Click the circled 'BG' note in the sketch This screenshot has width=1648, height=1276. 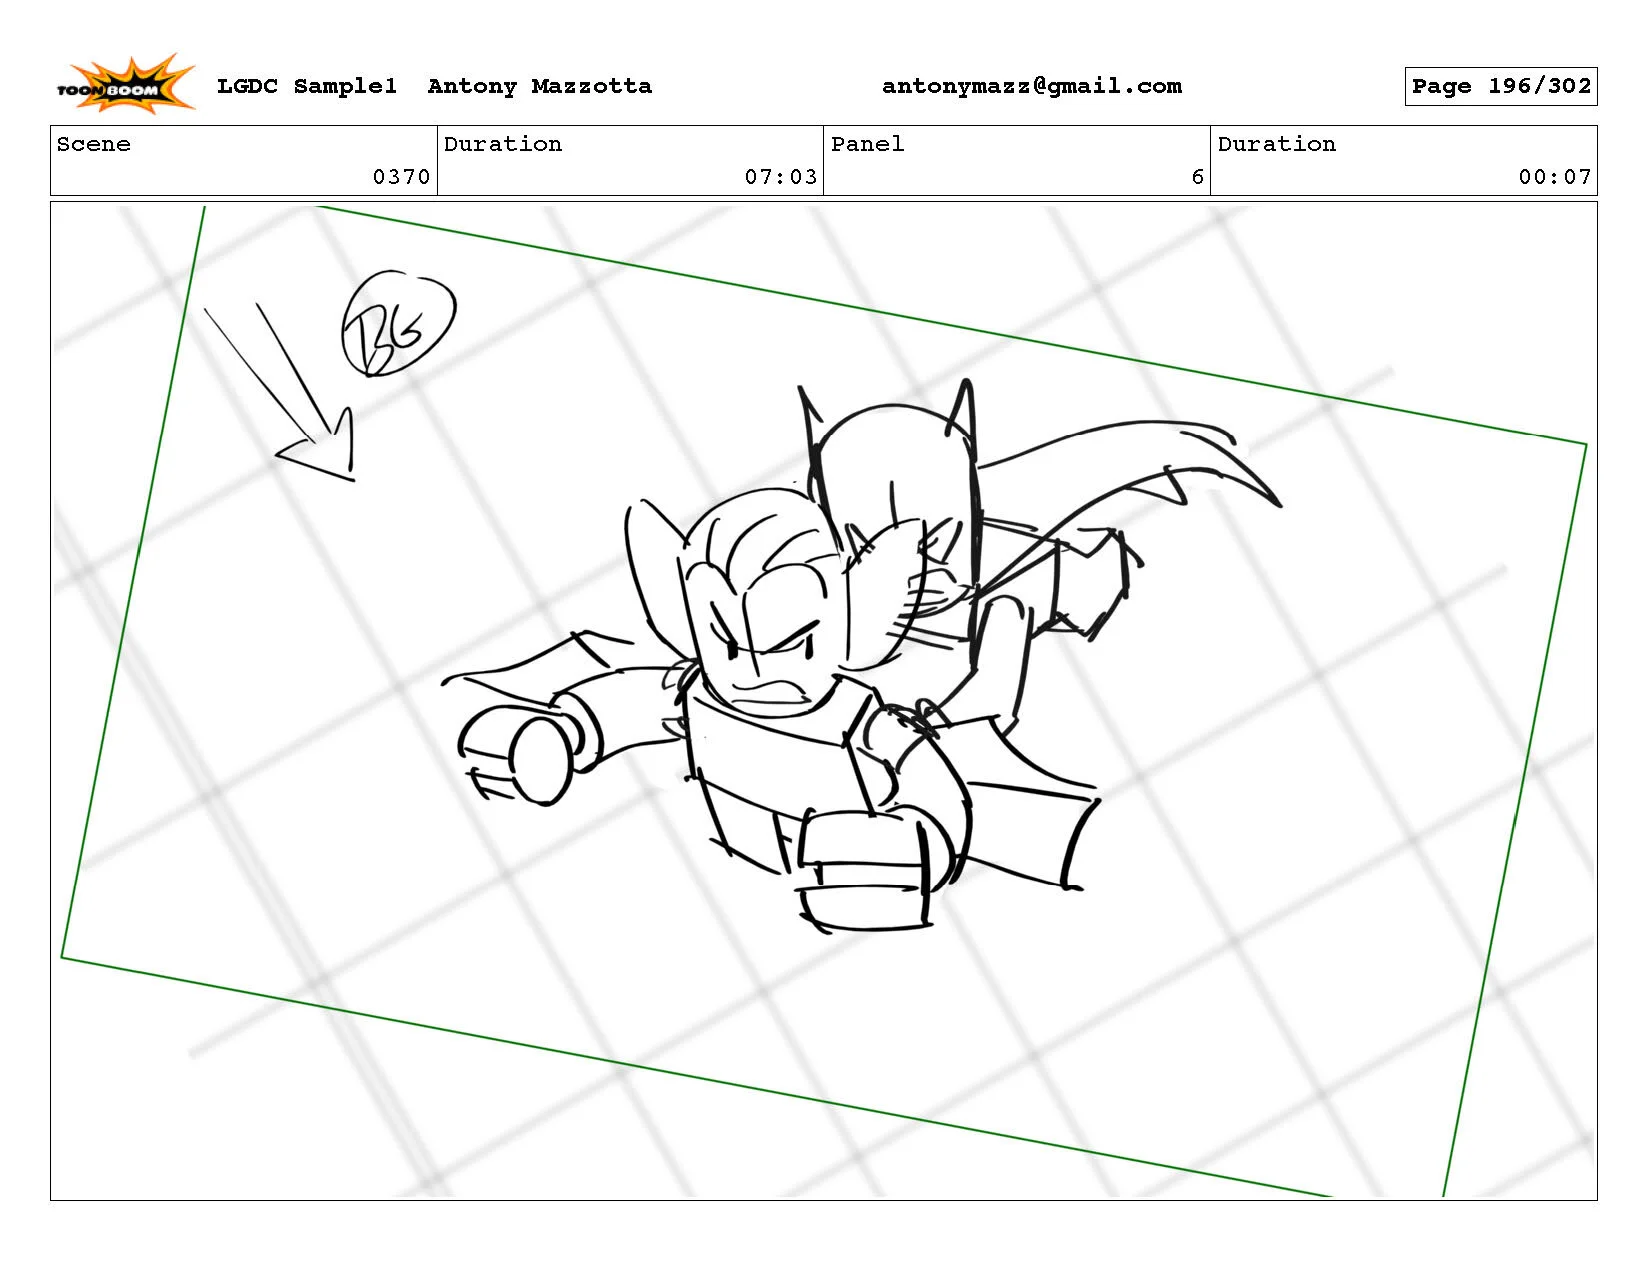(x=398, y=323)
